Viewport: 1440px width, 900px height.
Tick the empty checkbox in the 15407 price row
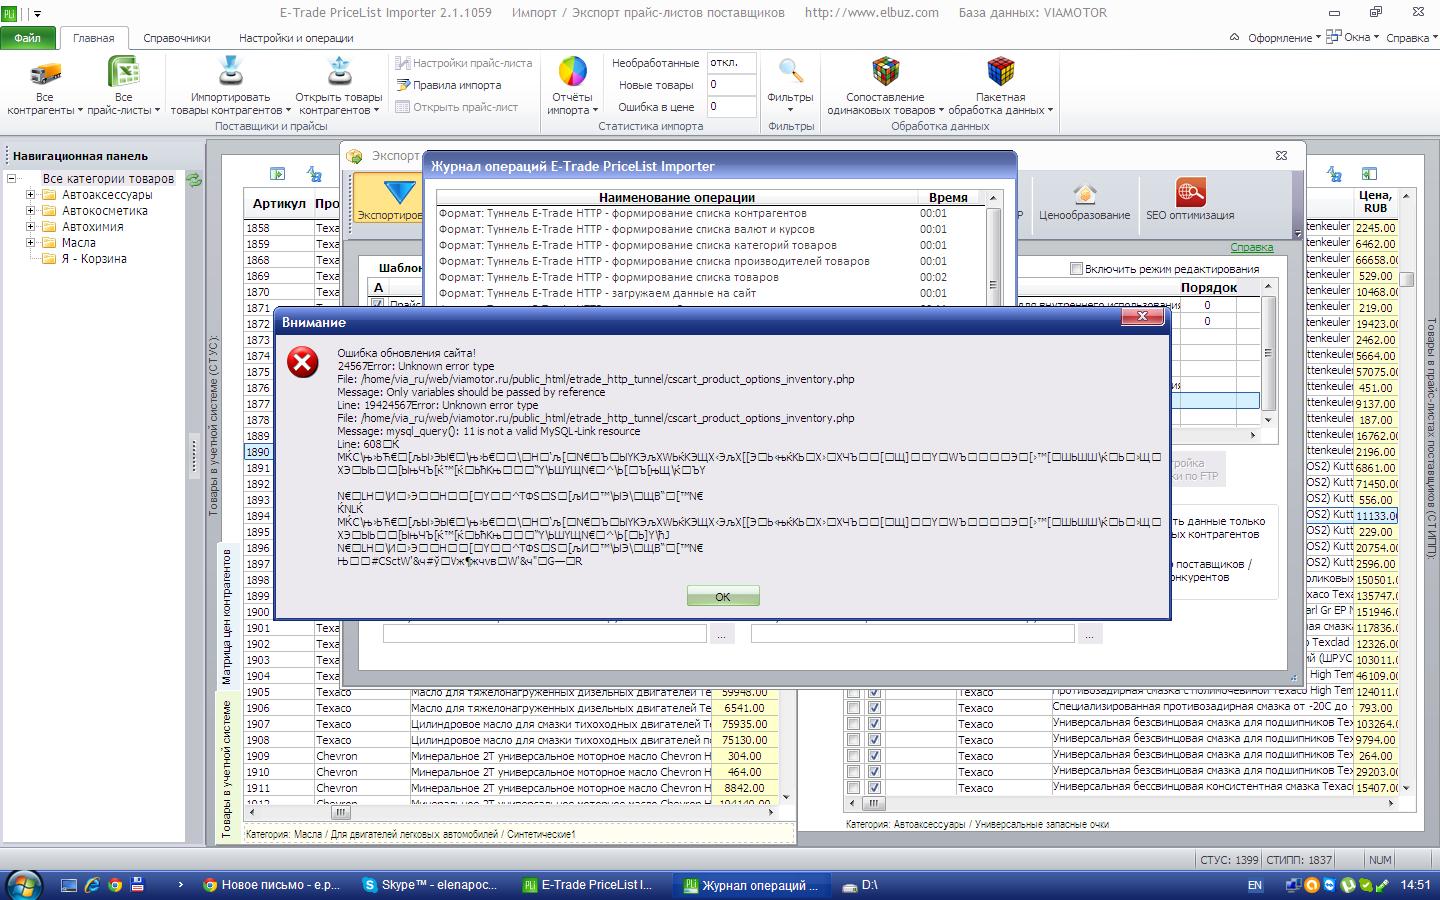click(x=853, y=788)
